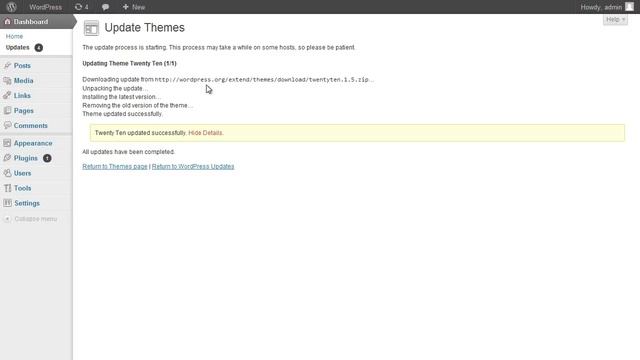Return to WordPress Updates link

coord(193,167)
